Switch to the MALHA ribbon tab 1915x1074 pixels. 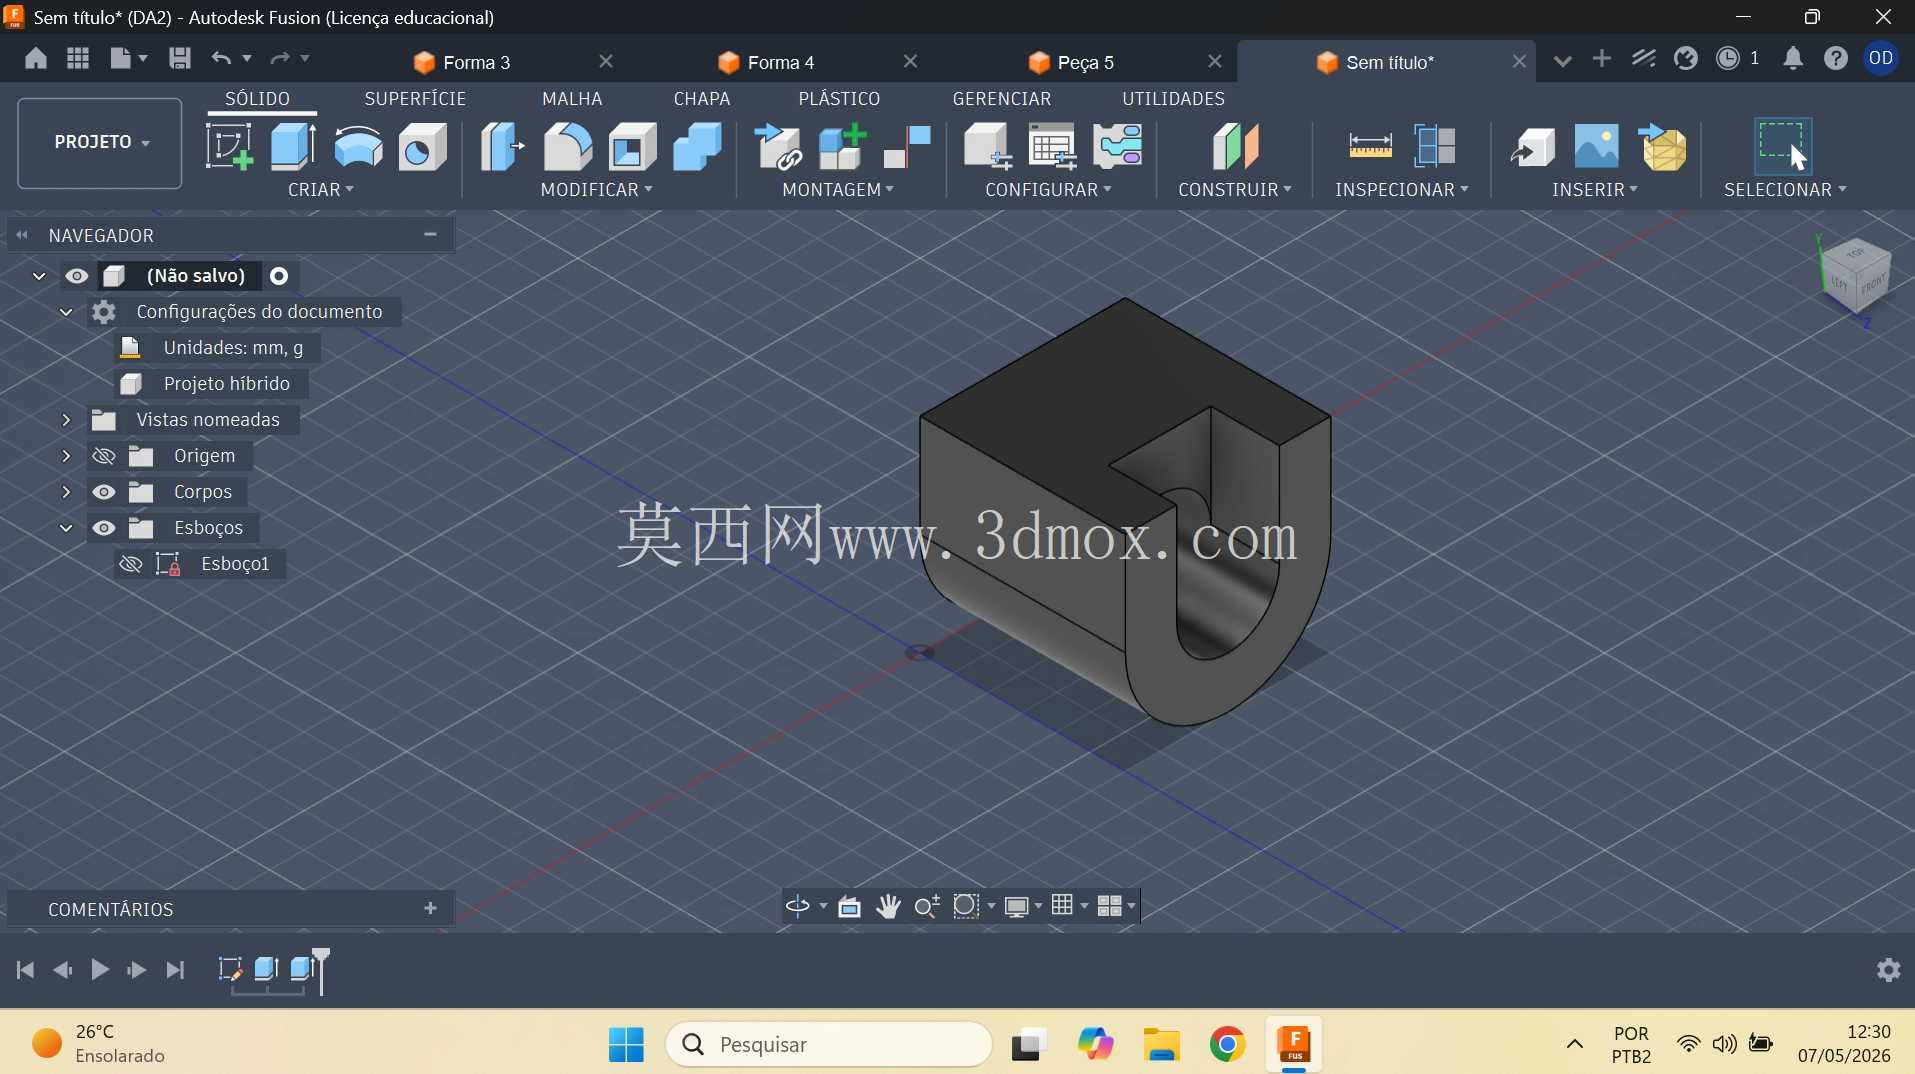(x=572, y=99)
